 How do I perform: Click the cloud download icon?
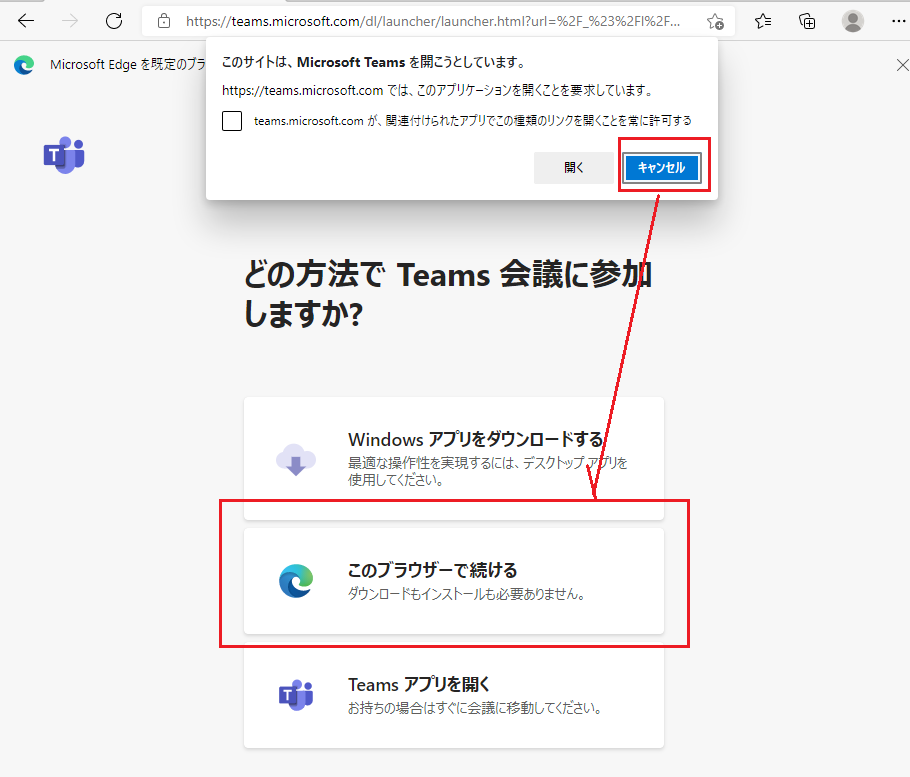pyautogui.click(x=296, y=460)
